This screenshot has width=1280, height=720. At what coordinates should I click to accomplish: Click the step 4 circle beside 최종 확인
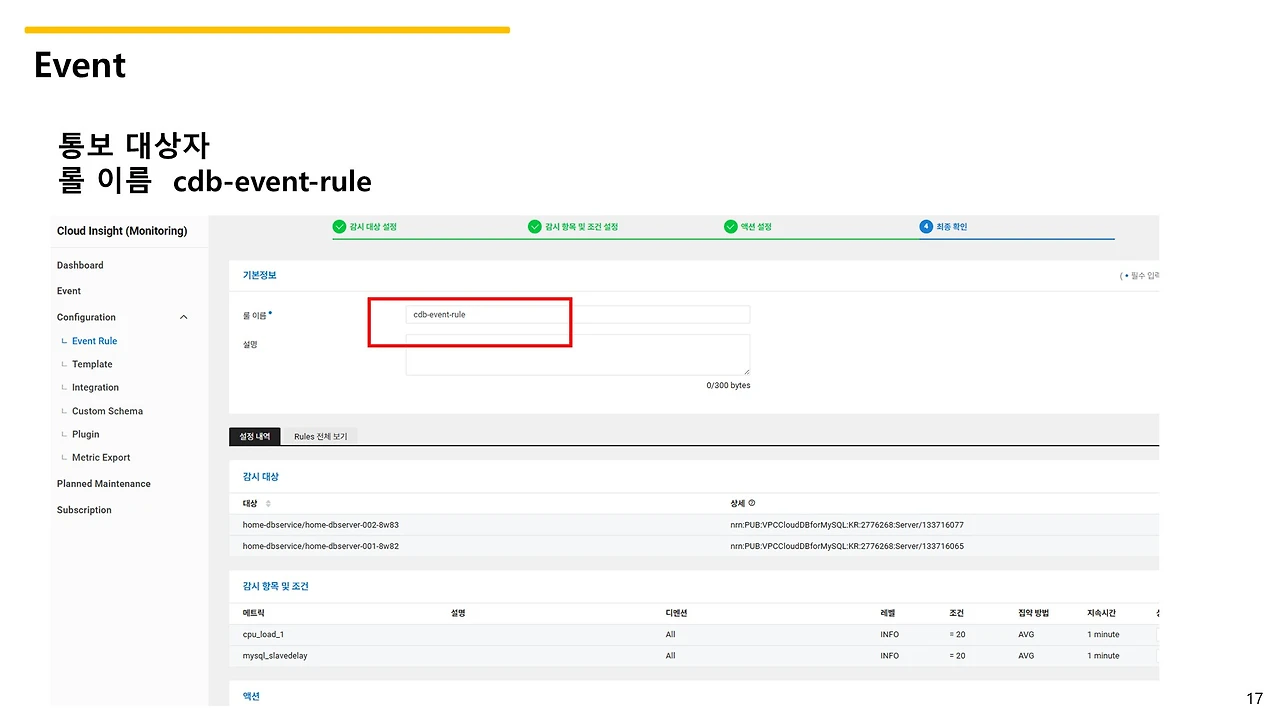tap(926, 227)
